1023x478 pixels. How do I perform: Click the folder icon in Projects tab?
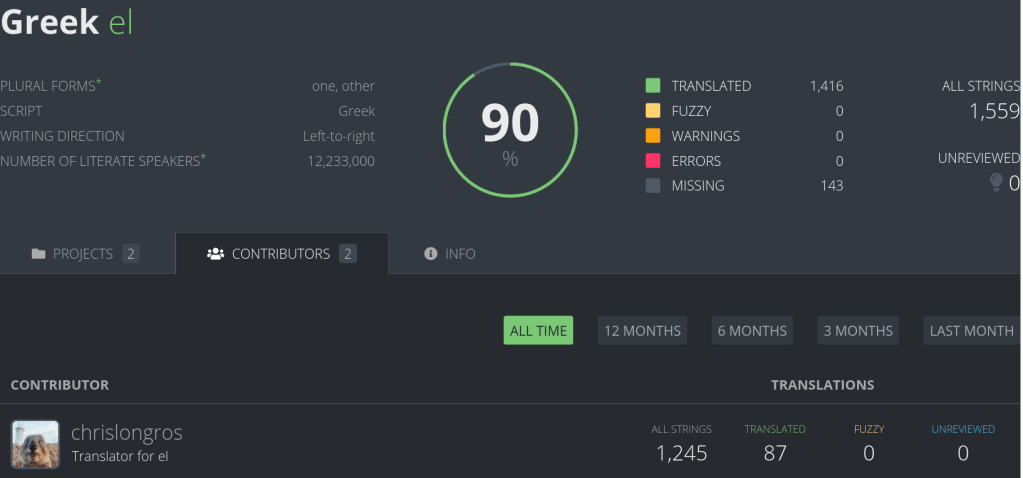click(x=39, y=254)
